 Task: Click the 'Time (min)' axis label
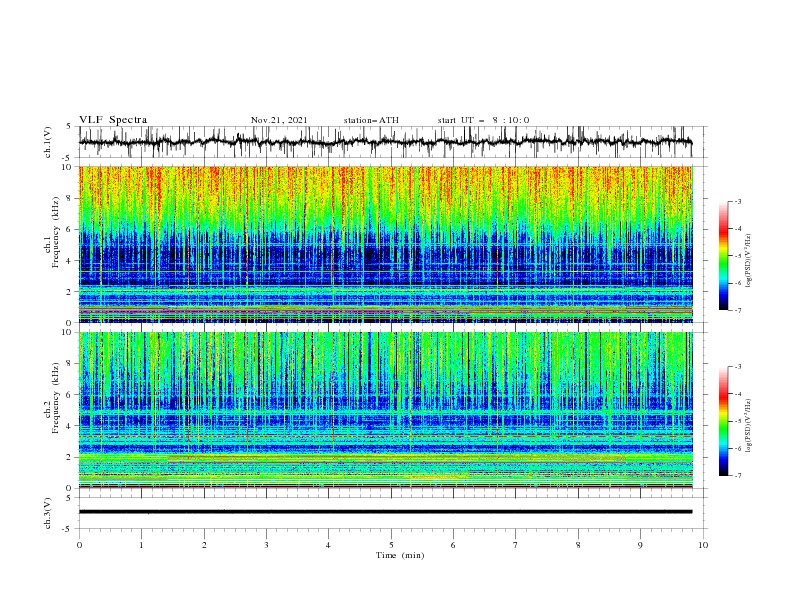(400, 555)
